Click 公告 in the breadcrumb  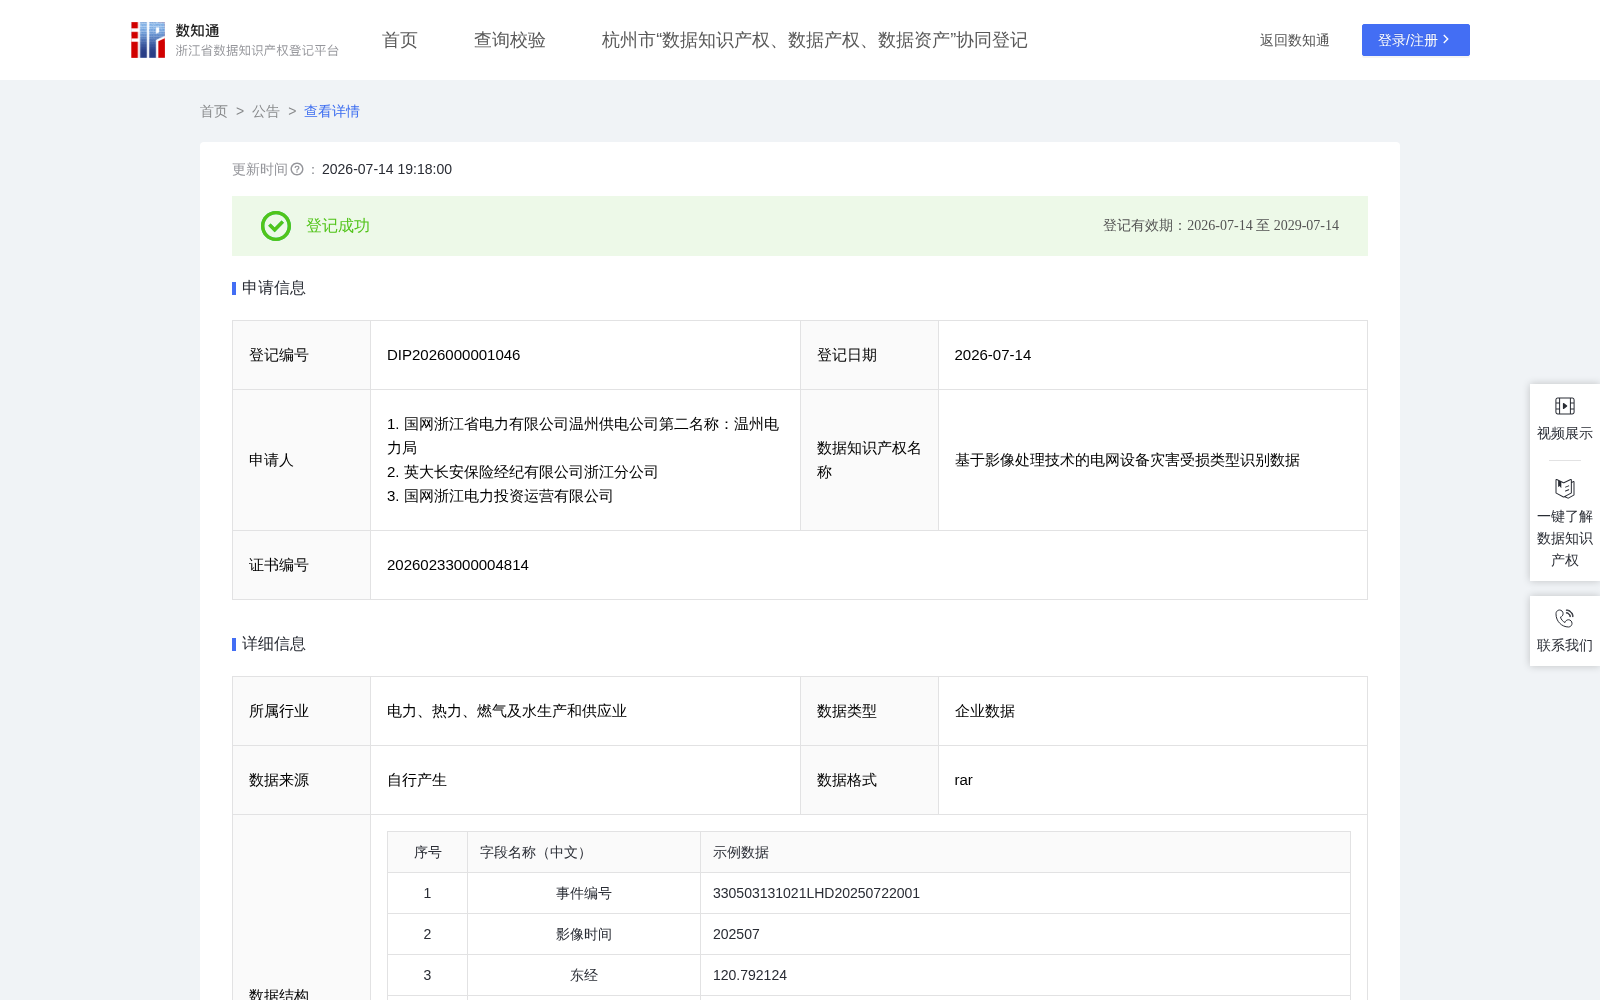[266, 111]
